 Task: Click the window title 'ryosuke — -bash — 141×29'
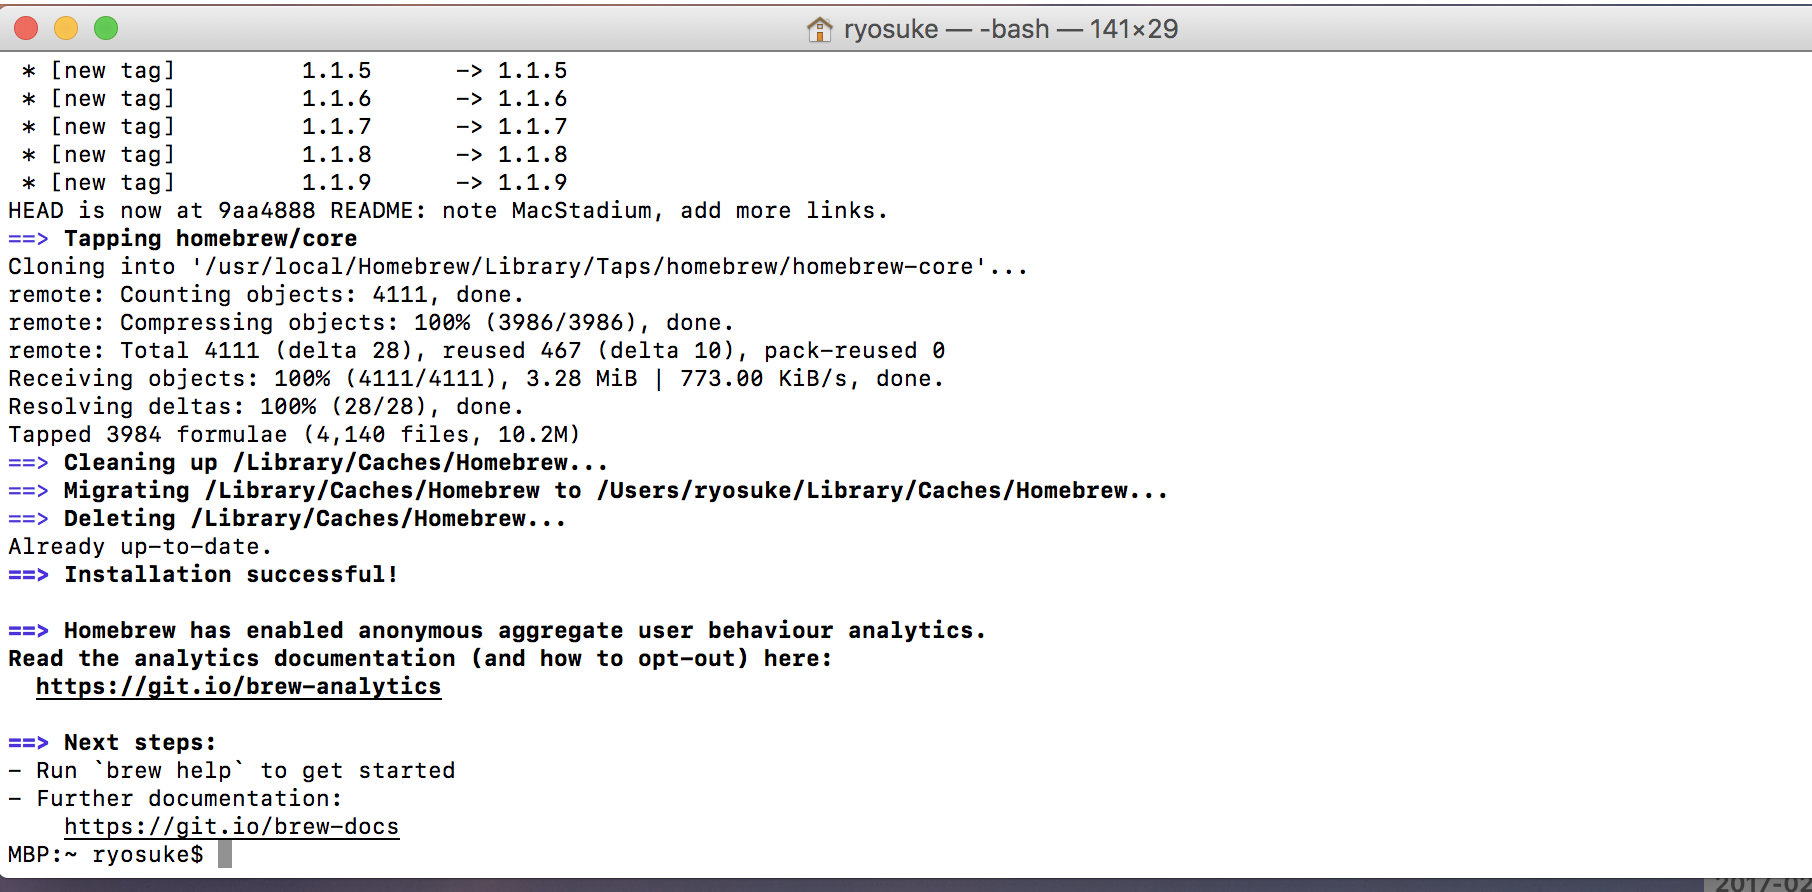click(1011, 29)
